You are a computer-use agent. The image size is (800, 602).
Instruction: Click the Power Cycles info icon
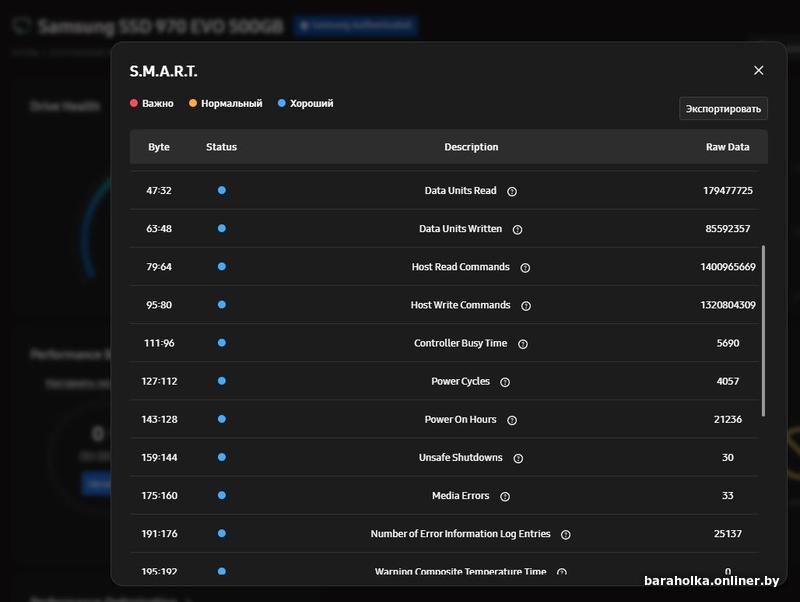click(x=505, y=382)
